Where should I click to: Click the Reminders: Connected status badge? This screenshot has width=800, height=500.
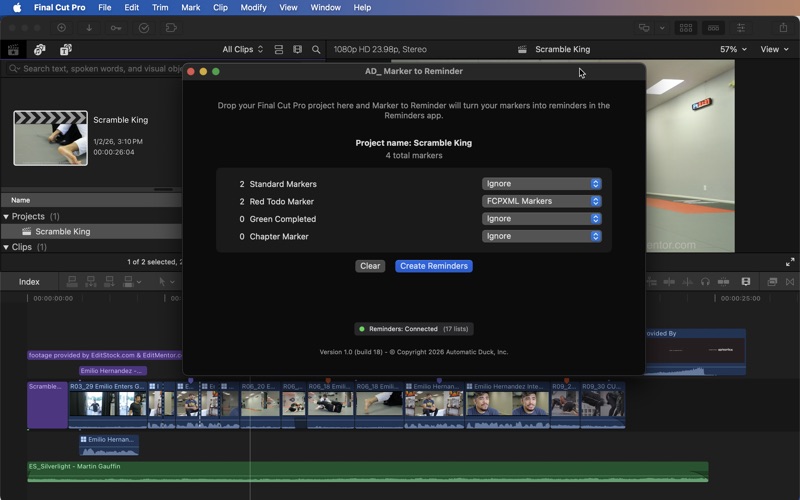[x=414, y=329]
